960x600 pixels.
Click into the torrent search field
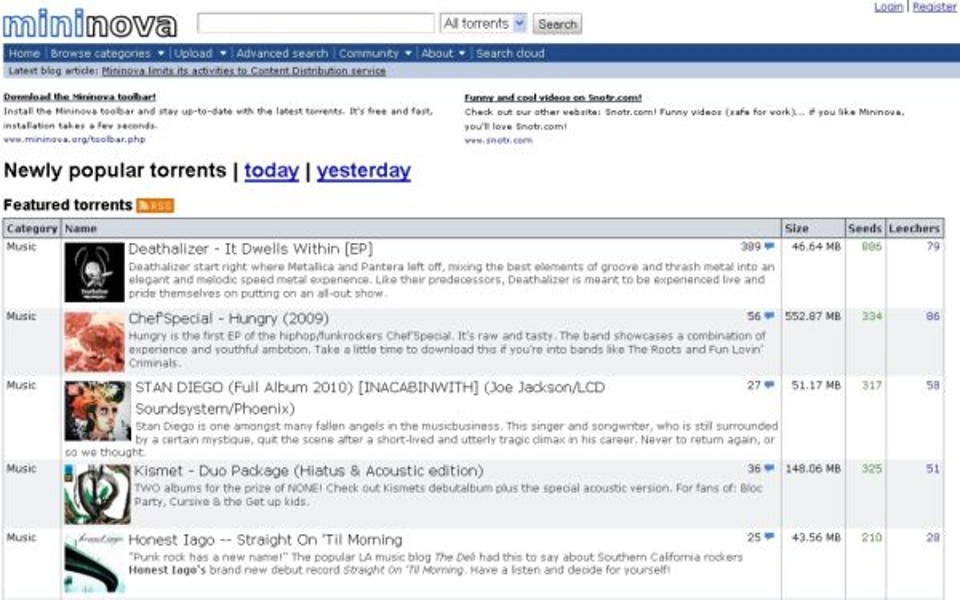click(x=315, y=23)
